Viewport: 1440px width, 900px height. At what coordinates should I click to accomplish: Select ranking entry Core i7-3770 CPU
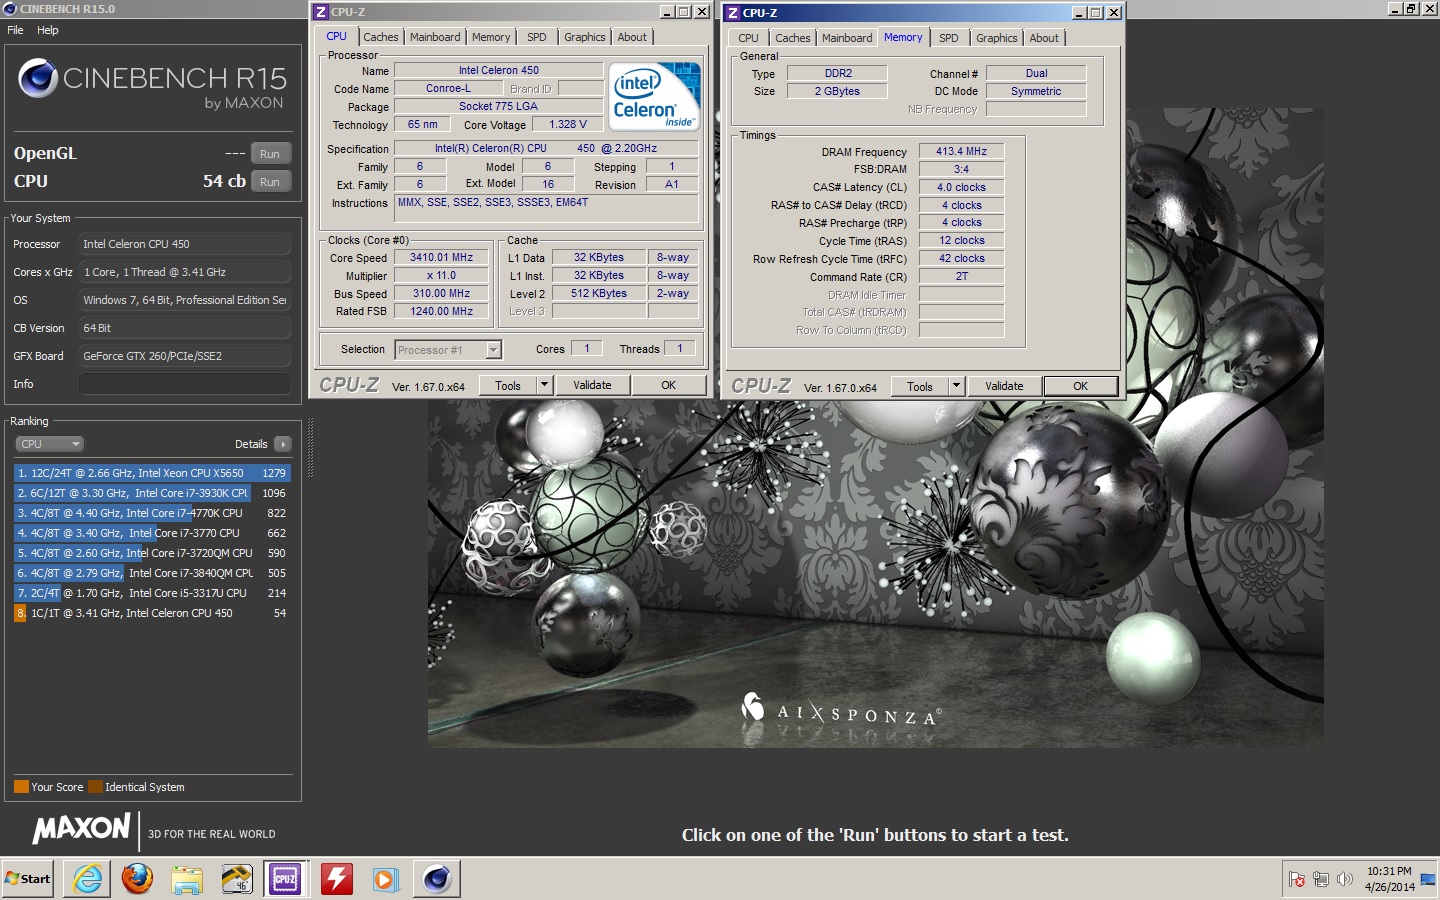(x=152, y=533)
